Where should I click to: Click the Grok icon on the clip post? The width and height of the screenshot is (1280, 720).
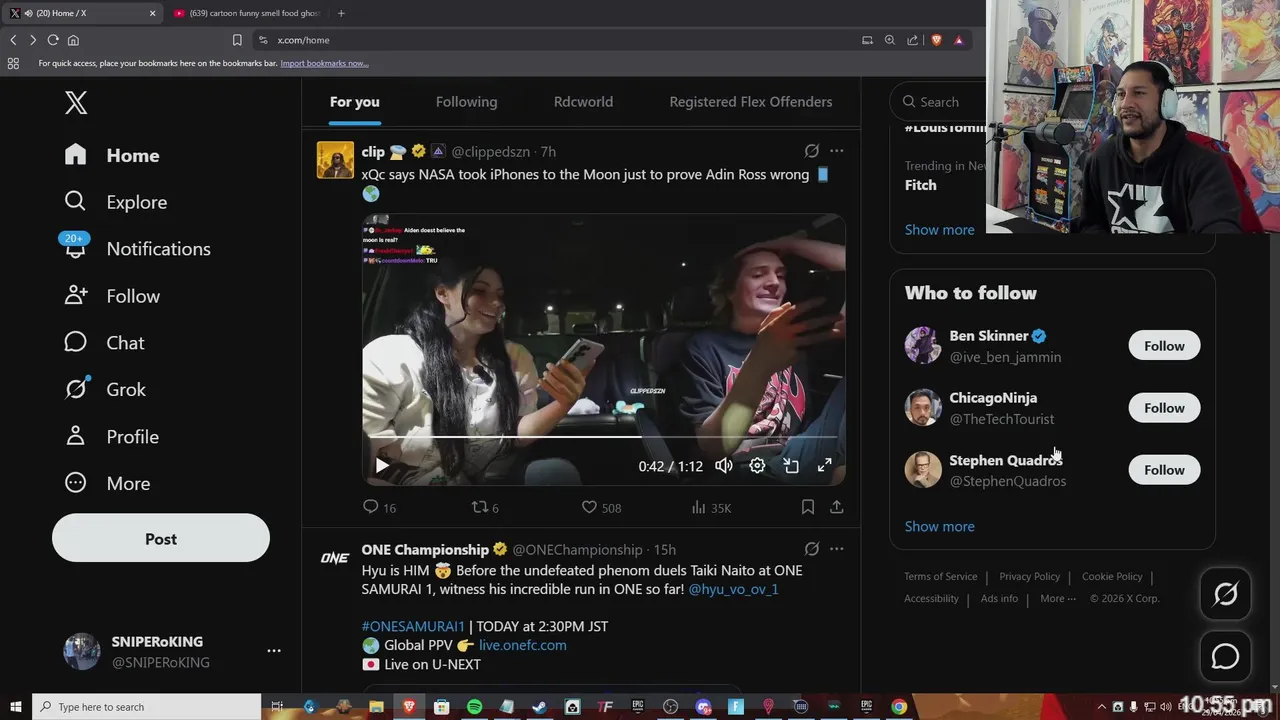pos(812,151)
